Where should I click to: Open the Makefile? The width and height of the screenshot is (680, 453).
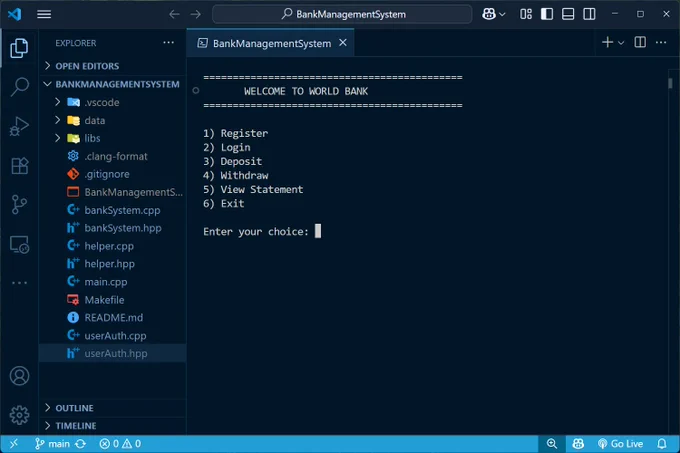(x=113, y=300)
